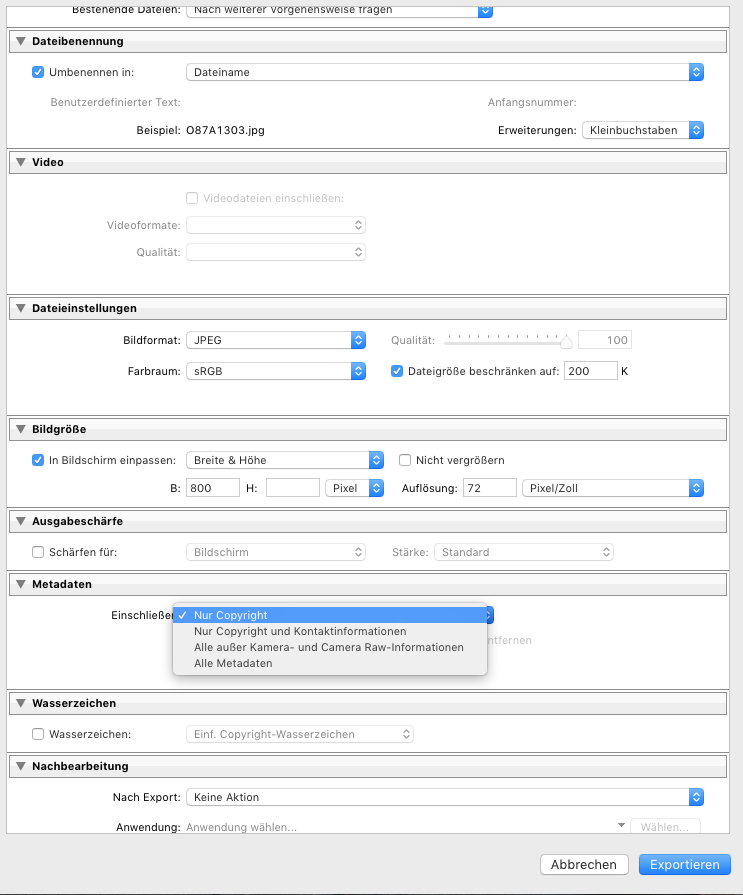Screen dimensions: 743x895
Task: Collapse the Dateibenennung section triangle
Action: 21,42
